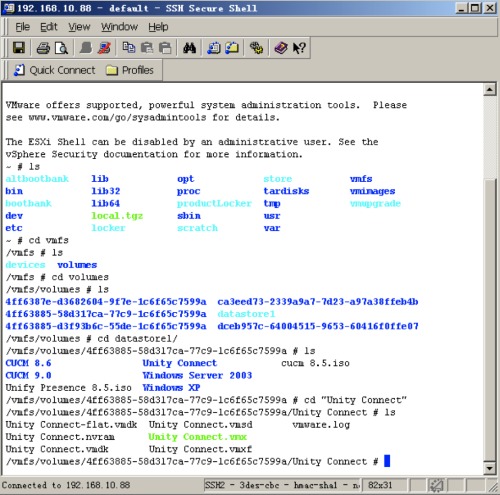Click the '82x31' terminal size status
Image resolution: width=500 pixels, height=495 pixels.
point(380,485)
